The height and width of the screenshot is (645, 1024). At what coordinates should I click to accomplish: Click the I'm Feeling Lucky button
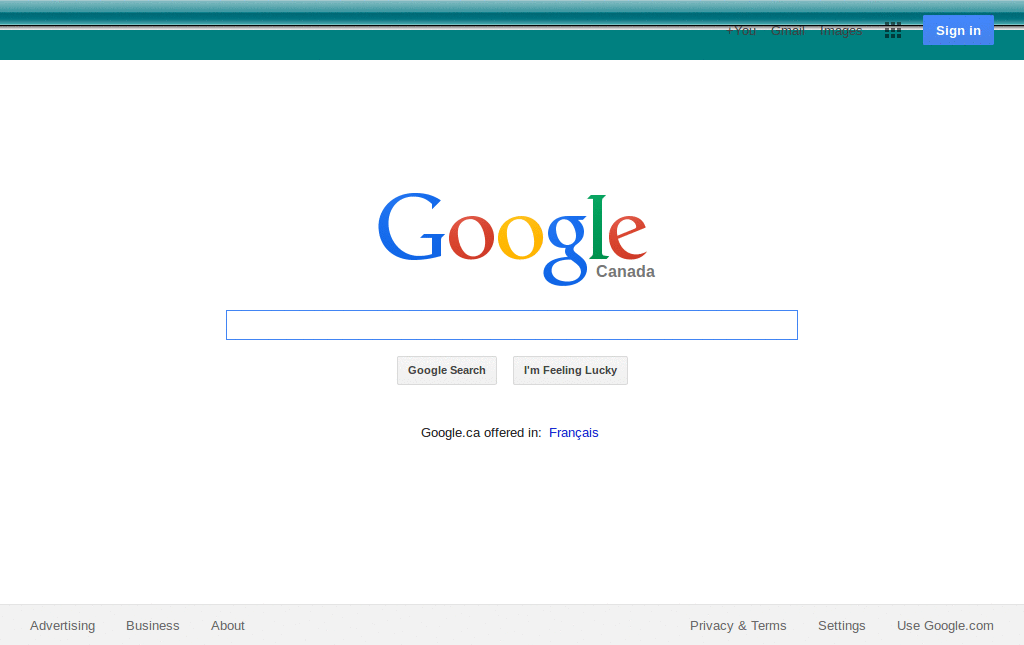[x=570, y=370]
